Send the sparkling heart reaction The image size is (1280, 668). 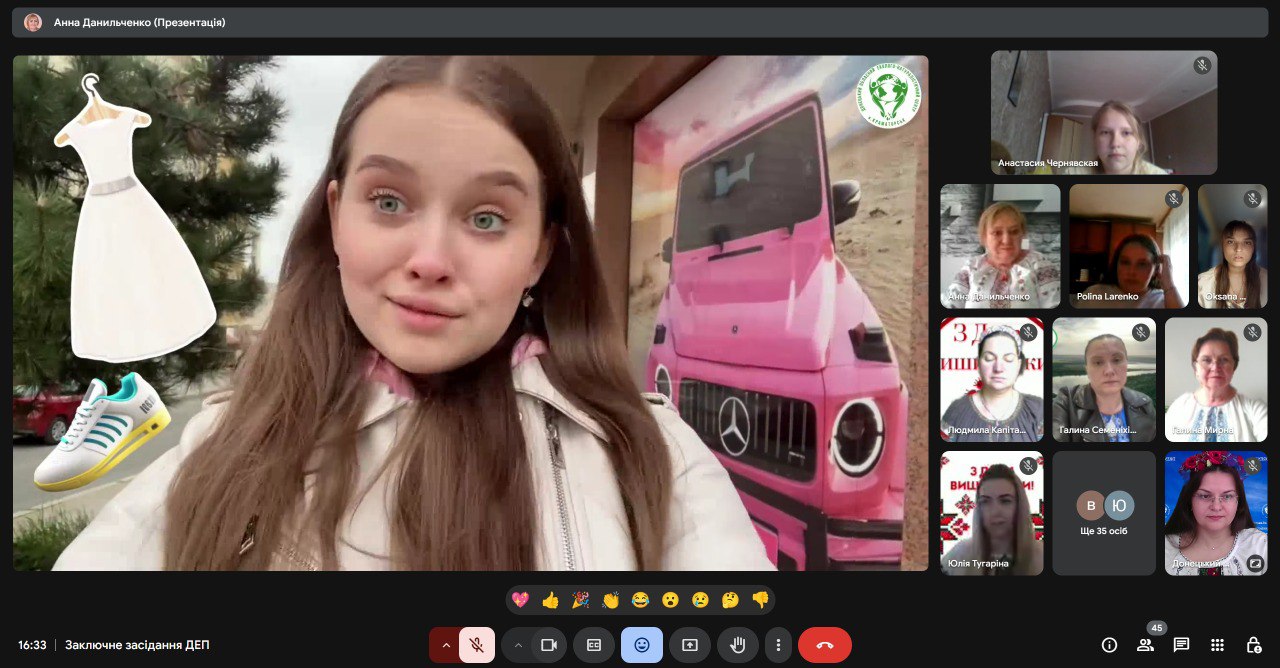[520, 600]
